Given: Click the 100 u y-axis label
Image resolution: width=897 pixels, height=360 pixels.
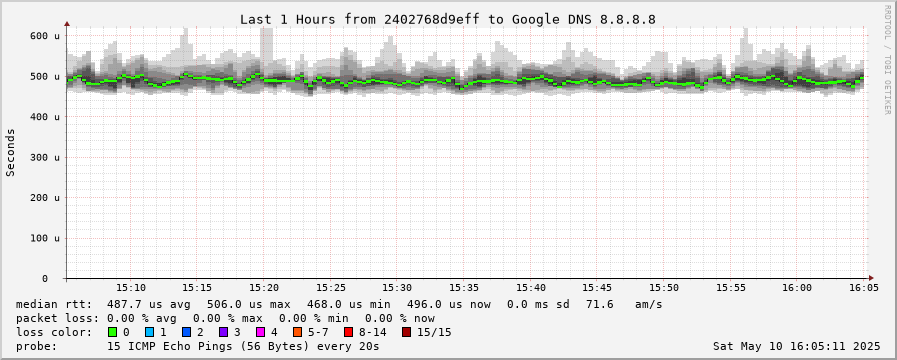Looking at the screenshot, I should pyautogui.click(x=45, y=238).
